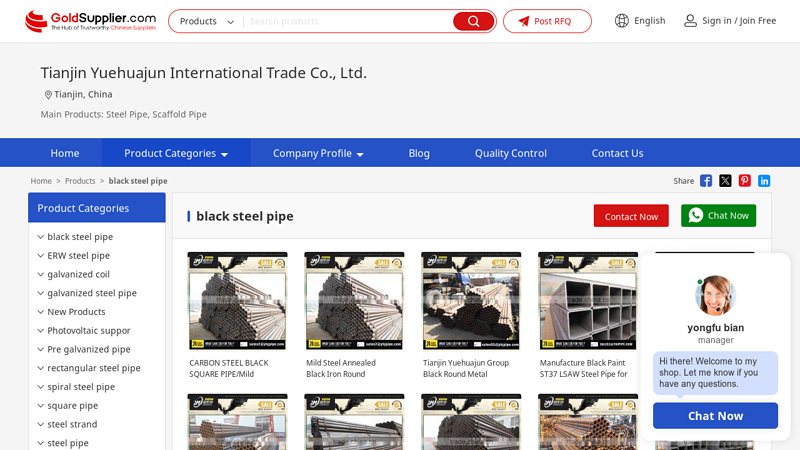Click the red Contact Now button
Viewport: 800px width, 450px height.
click(x=631, y=216)
